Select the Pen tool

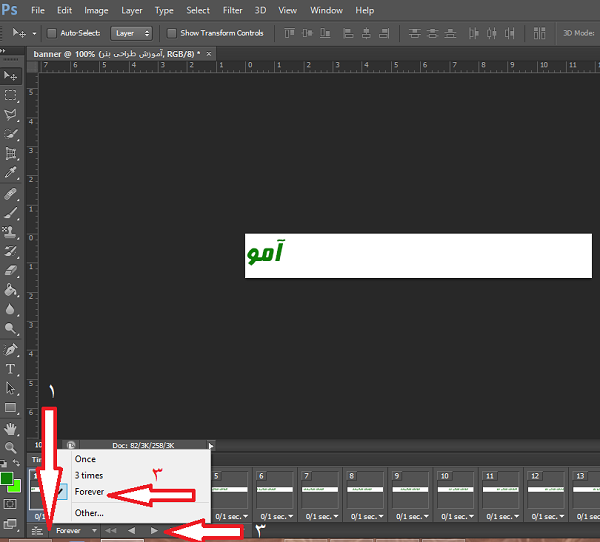tap(11, 350)
